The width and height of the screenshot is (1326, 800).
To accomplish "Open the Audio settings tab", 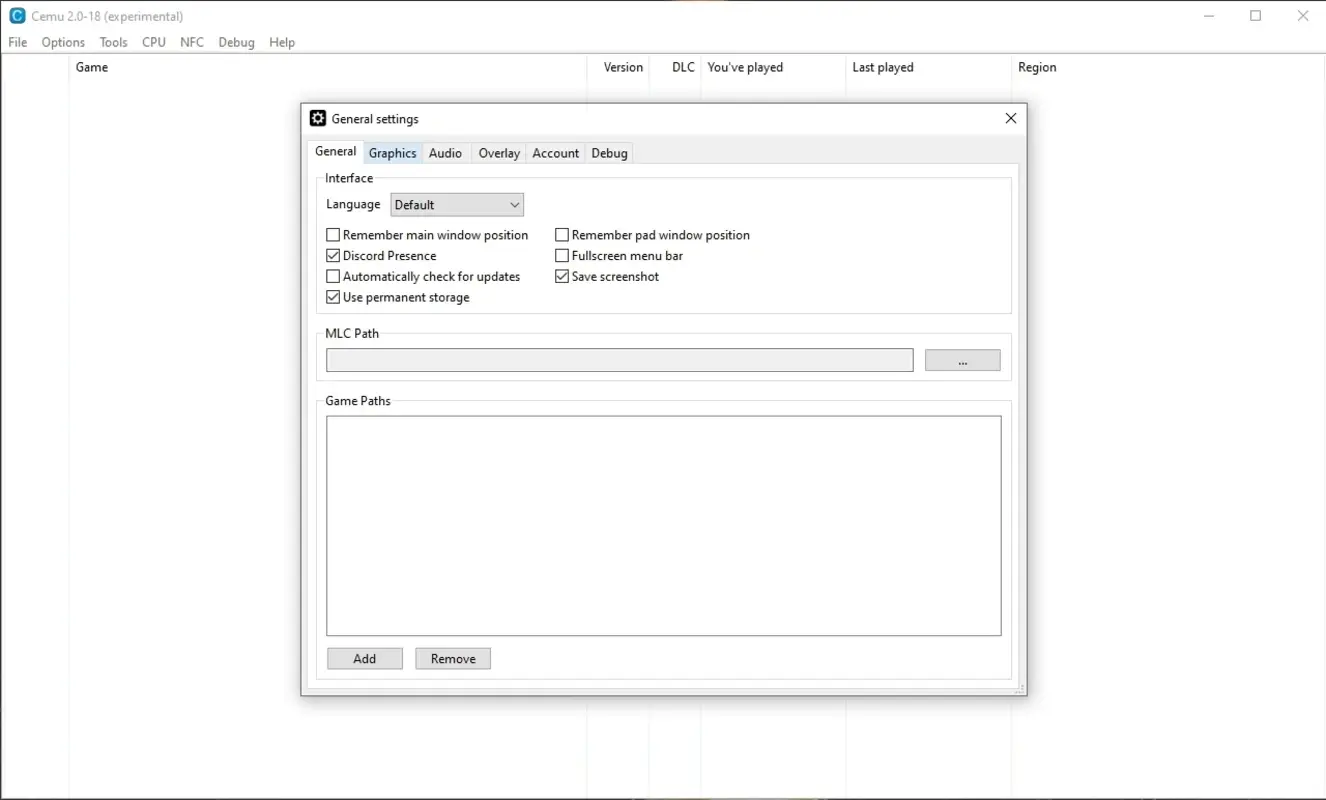I will click(x=445, y=152).
